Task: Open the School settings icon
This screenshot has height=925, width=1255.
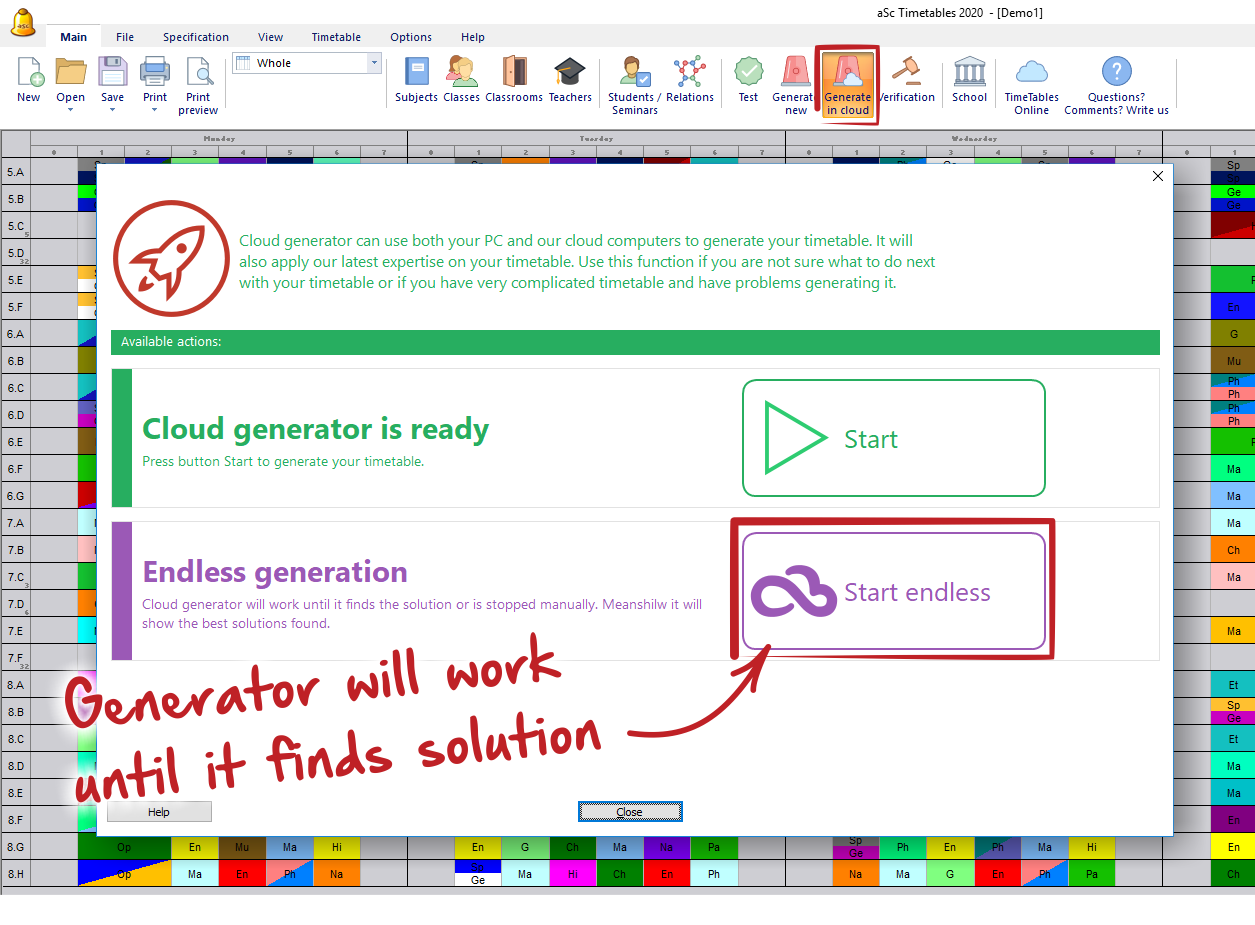Action: tap(969, 73)
